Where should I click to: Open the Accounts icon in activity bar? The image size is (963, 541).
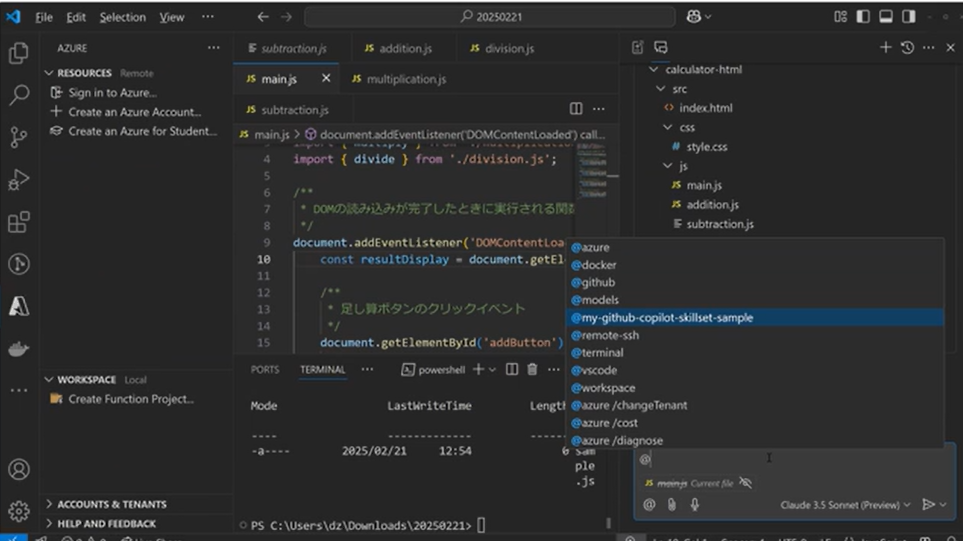tap(18, 469)
